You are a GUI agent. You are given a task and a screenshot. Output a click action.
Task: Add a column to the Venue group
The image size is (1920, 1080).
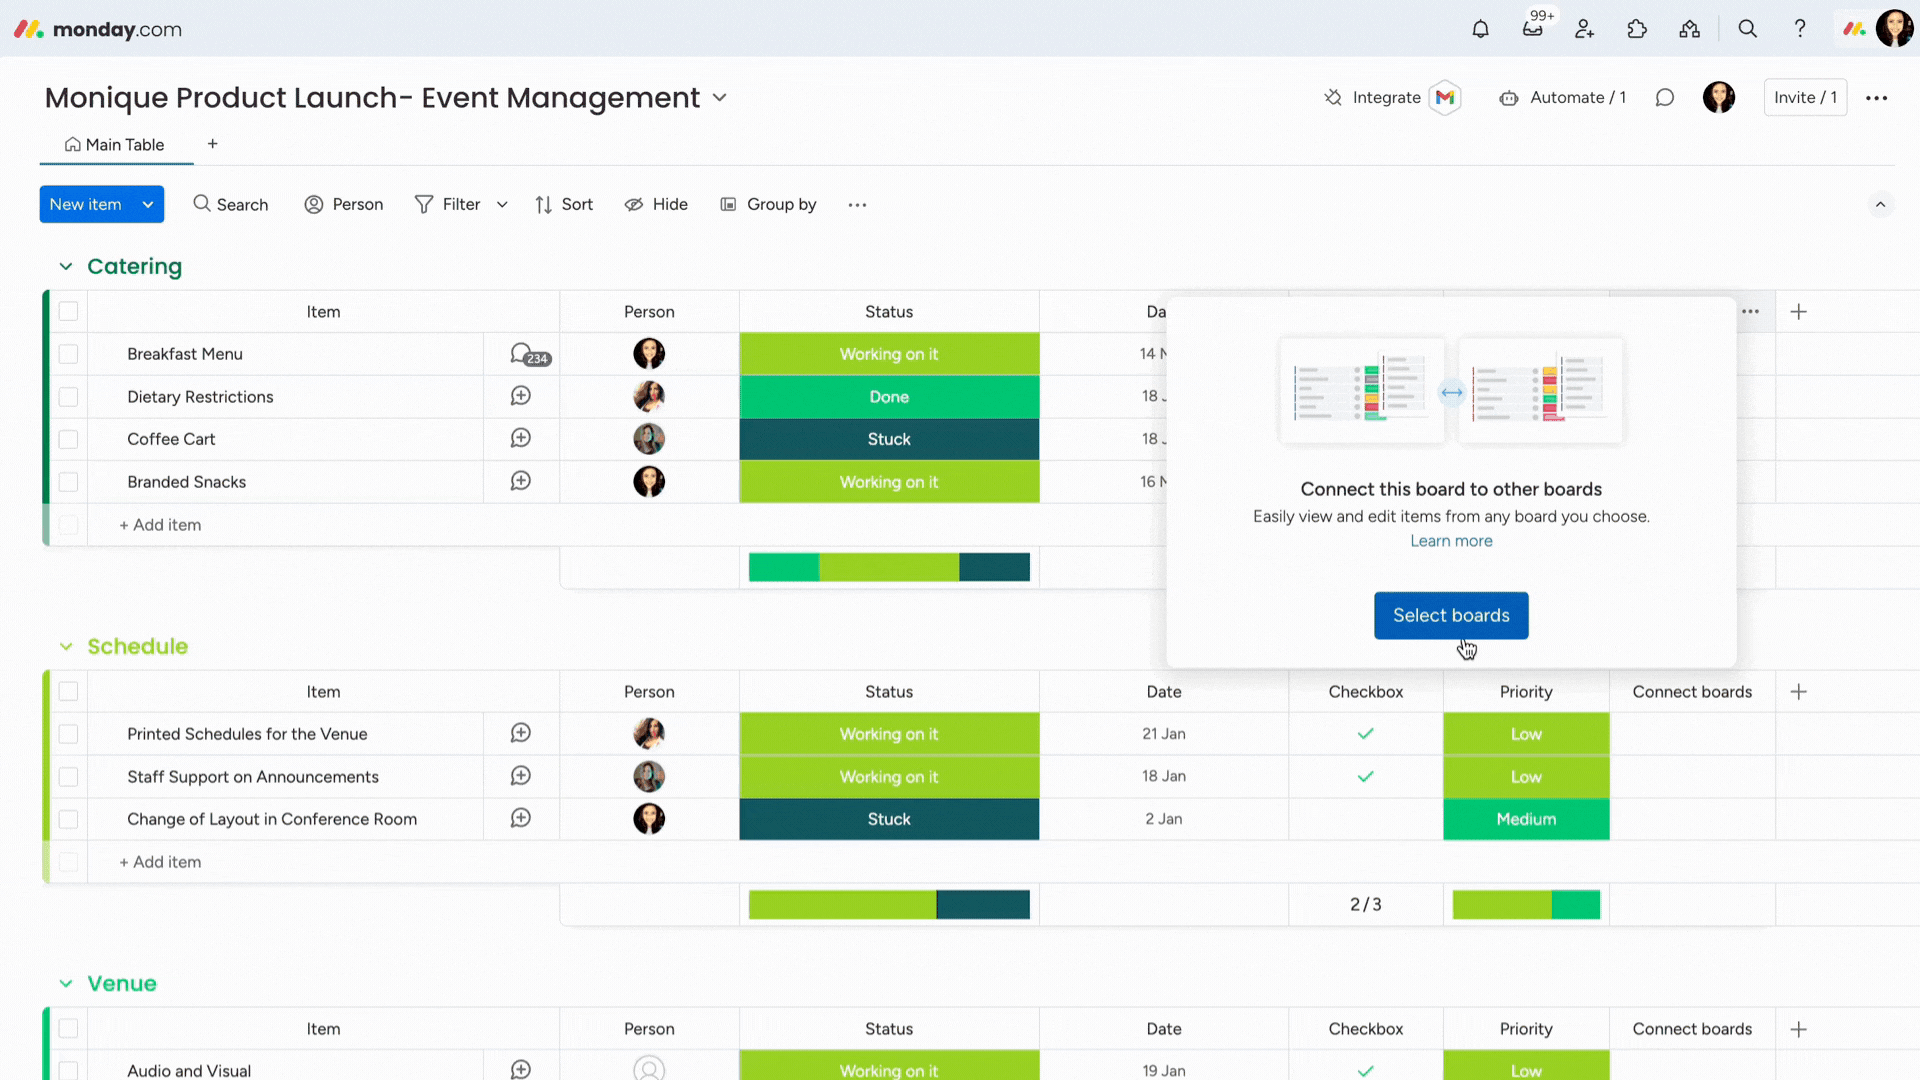coord(1799,1029)
